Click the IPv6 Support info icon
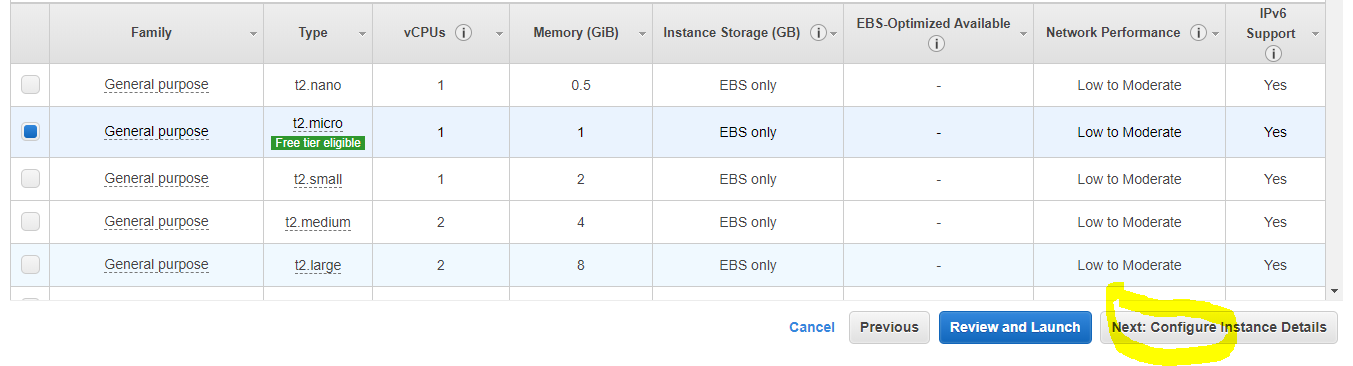This screenshot has width=1353, height=366. click(1273, 54)
